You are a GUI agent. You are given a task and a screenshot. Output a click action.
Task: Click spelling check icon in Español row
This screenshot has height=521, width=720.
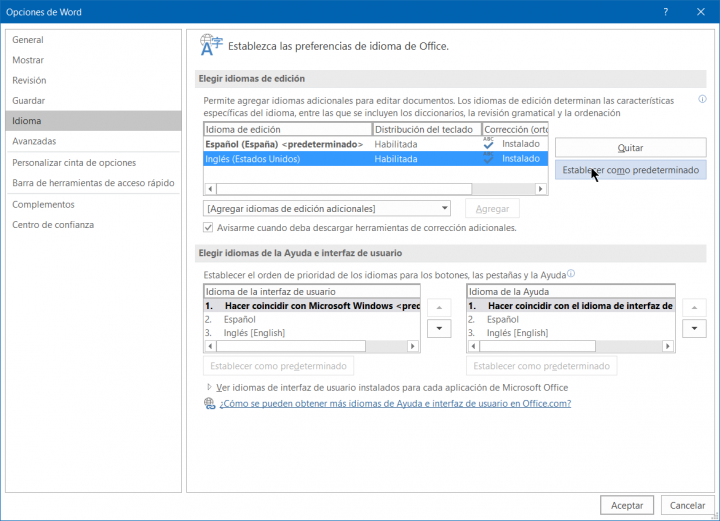coord(489,144)
